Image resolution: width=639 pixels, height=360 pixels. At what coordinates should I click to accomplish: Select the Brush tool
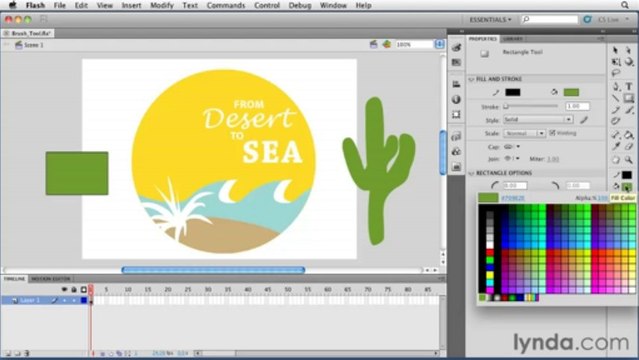pyautogui.click(x=629, y=110)
